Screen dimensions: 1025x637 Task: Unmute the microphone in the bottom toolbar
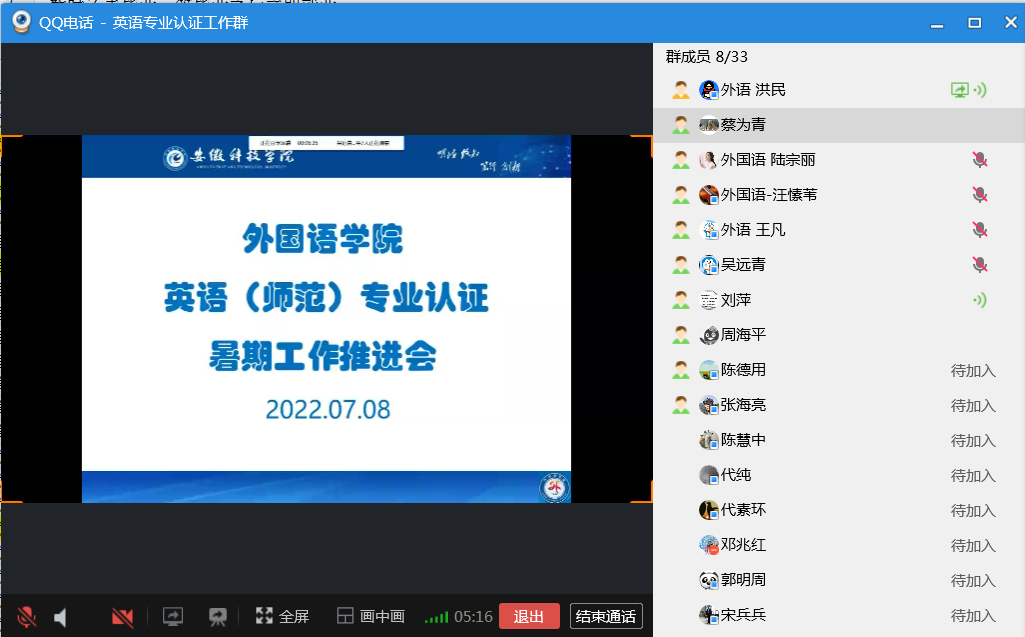pos(27,616)
